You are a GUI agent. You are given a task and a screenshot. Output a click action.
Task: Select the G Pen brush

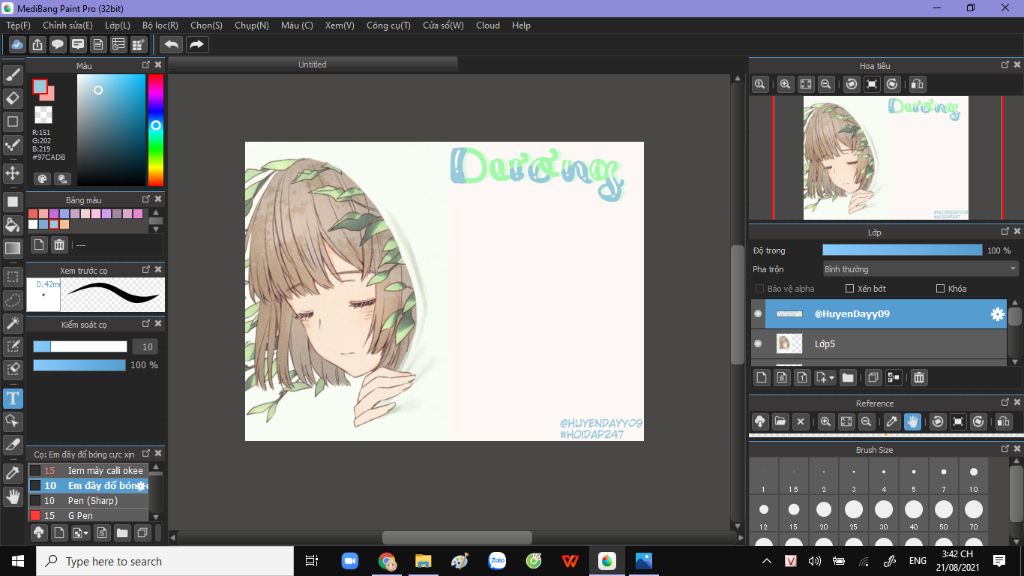tap(79, 515)
